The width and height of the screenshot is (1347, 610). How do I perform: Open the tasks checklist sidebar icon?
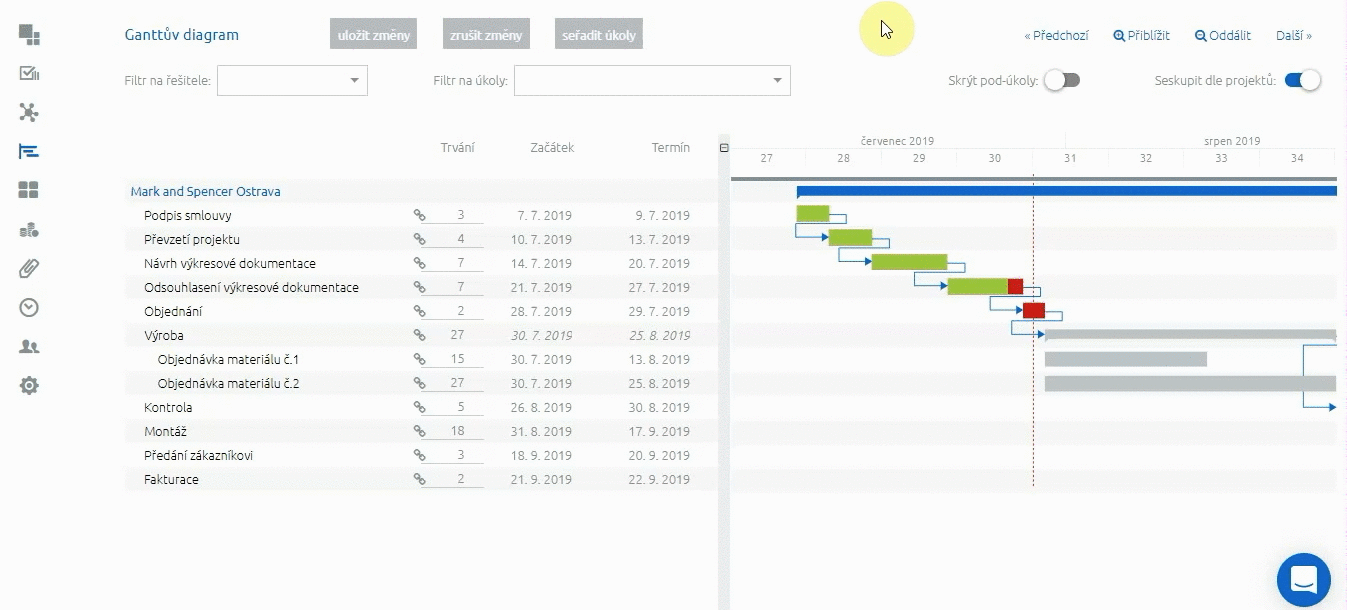tap(29, 73)
